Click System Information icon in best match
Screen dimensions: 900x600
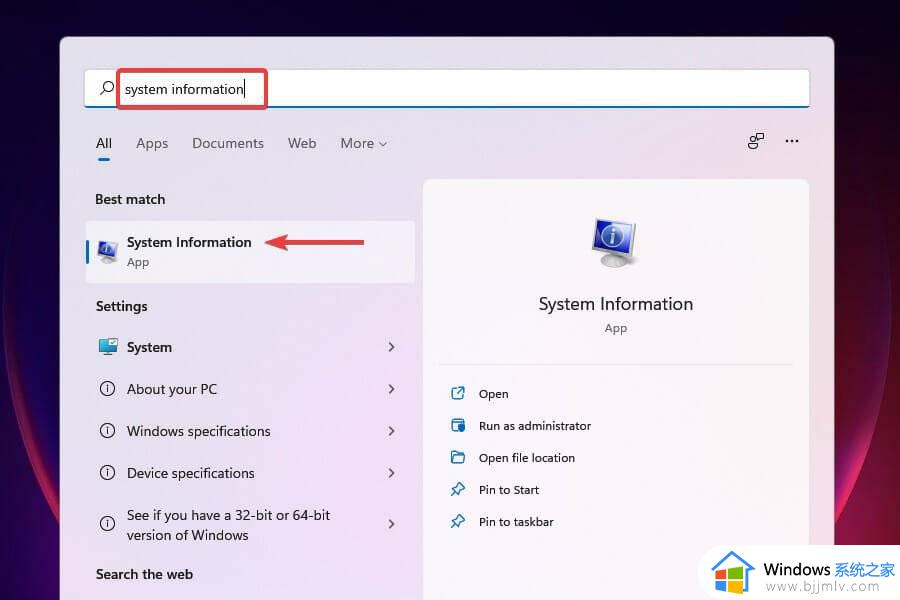[107, 251]
